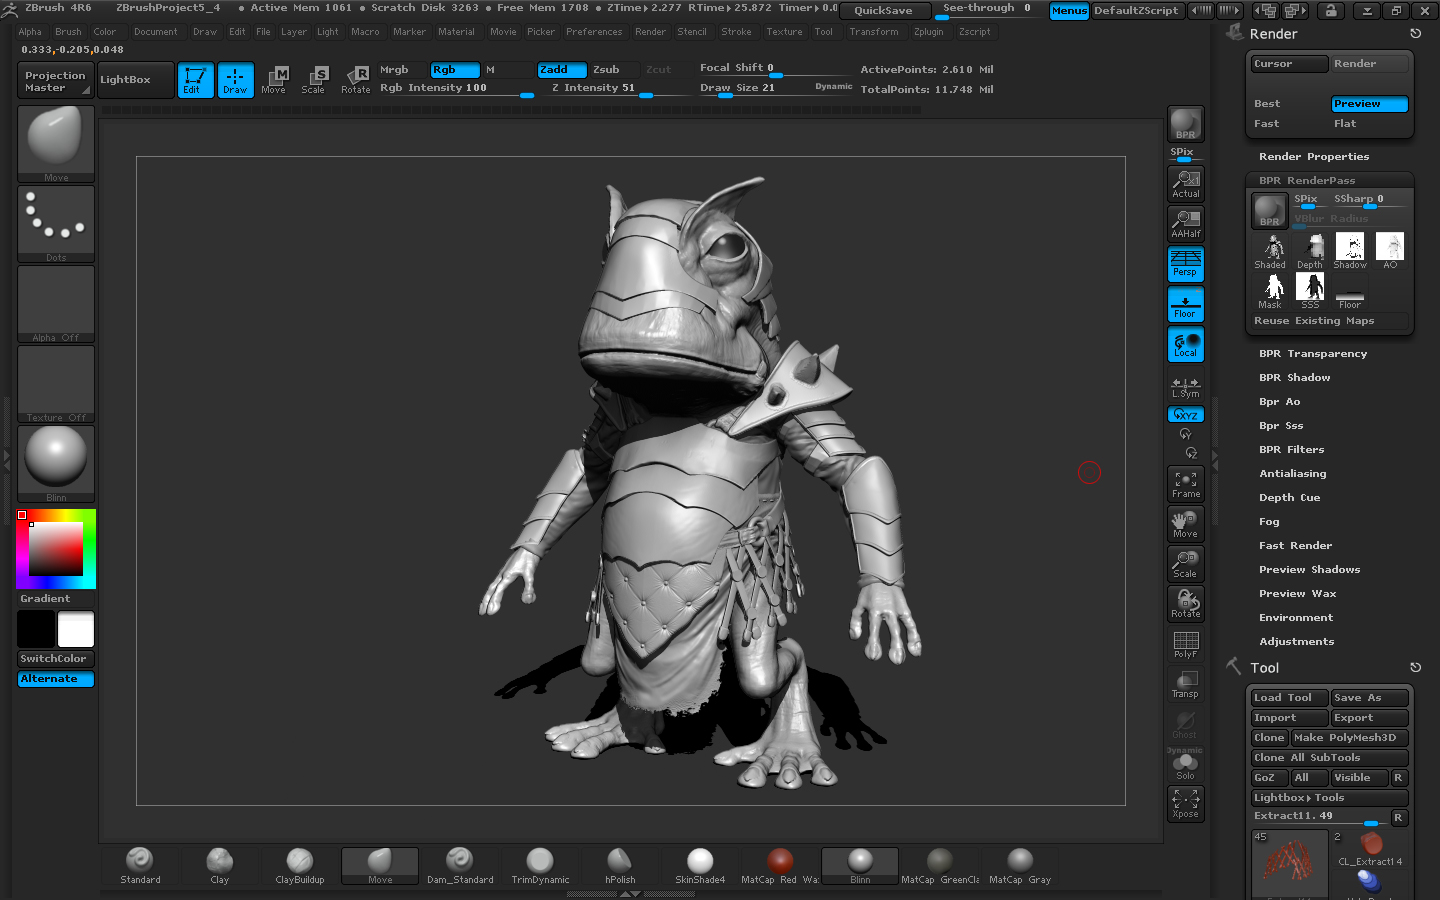
Task: Toggle the Floor grid button
Action: point(1185,305)
